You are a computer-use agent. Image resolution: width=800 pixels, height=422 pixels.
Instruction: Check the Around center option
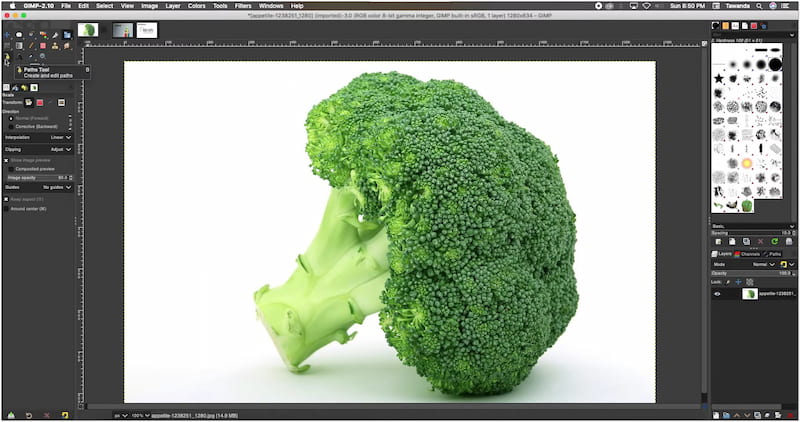click(6, 208)
